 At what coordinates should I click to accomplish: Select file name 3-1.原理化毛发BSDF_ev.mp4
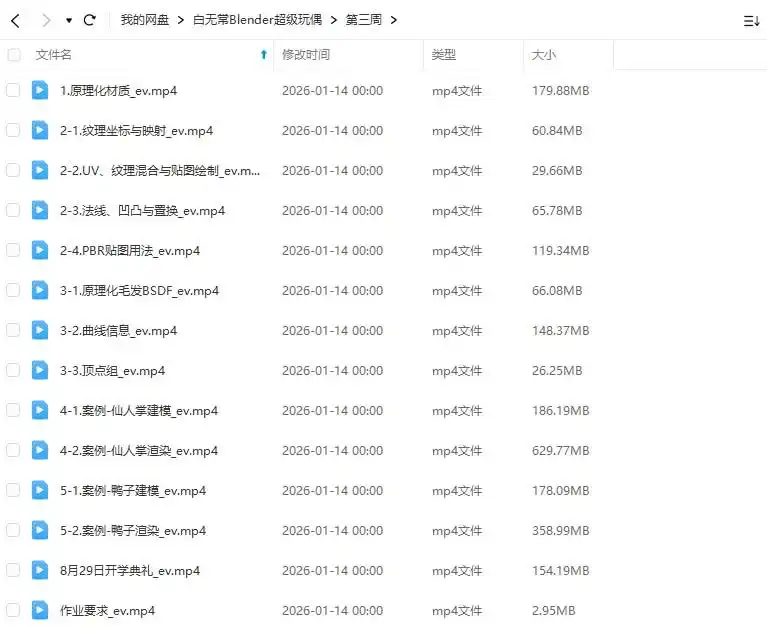pyautogui.click(x=139, y=291)
